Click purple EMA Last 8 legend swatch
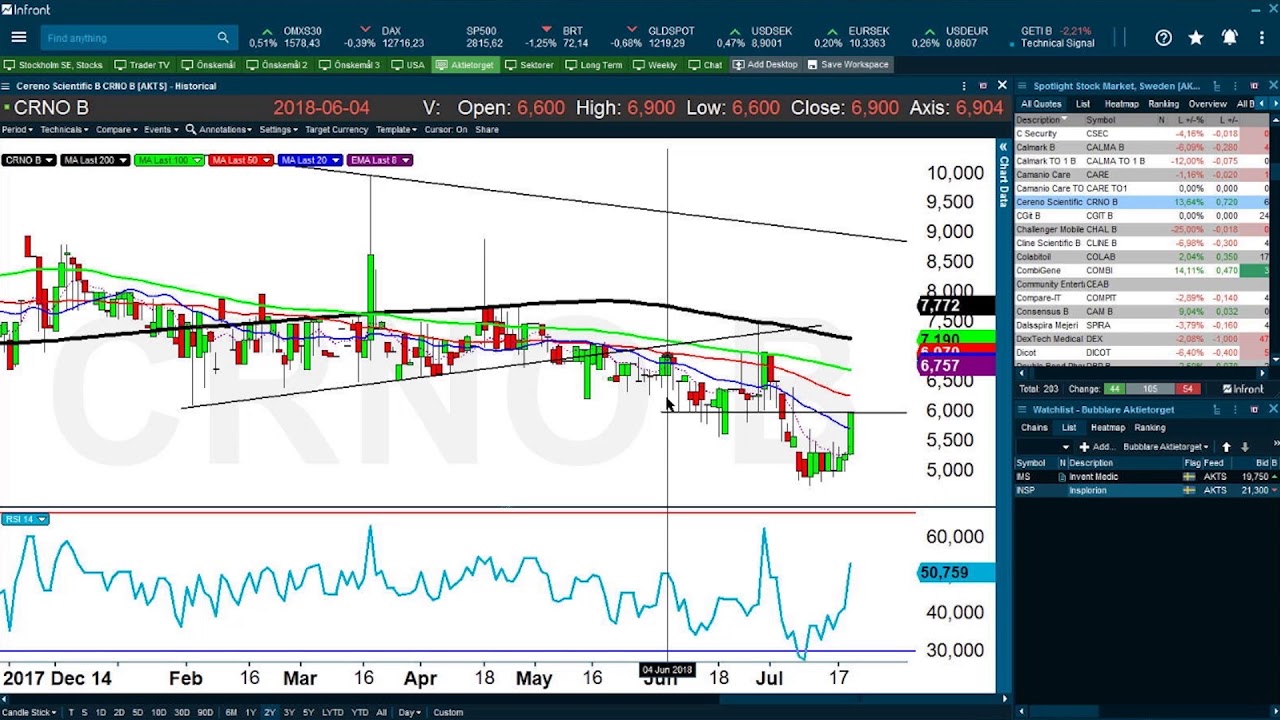Viewport: 1280px width, 720px height. (379, 160)
